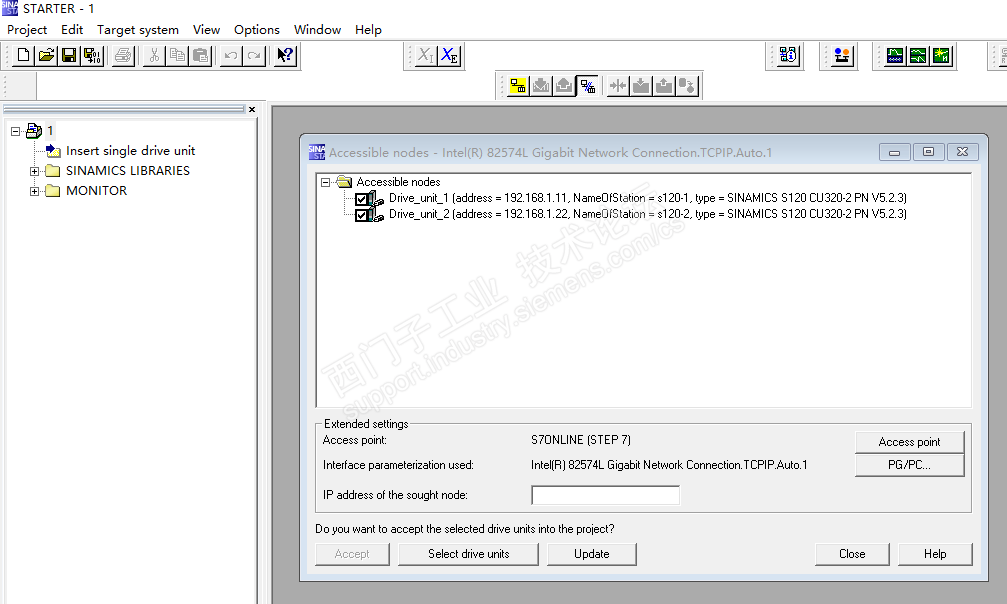Open the Project menu

[27, 30]
